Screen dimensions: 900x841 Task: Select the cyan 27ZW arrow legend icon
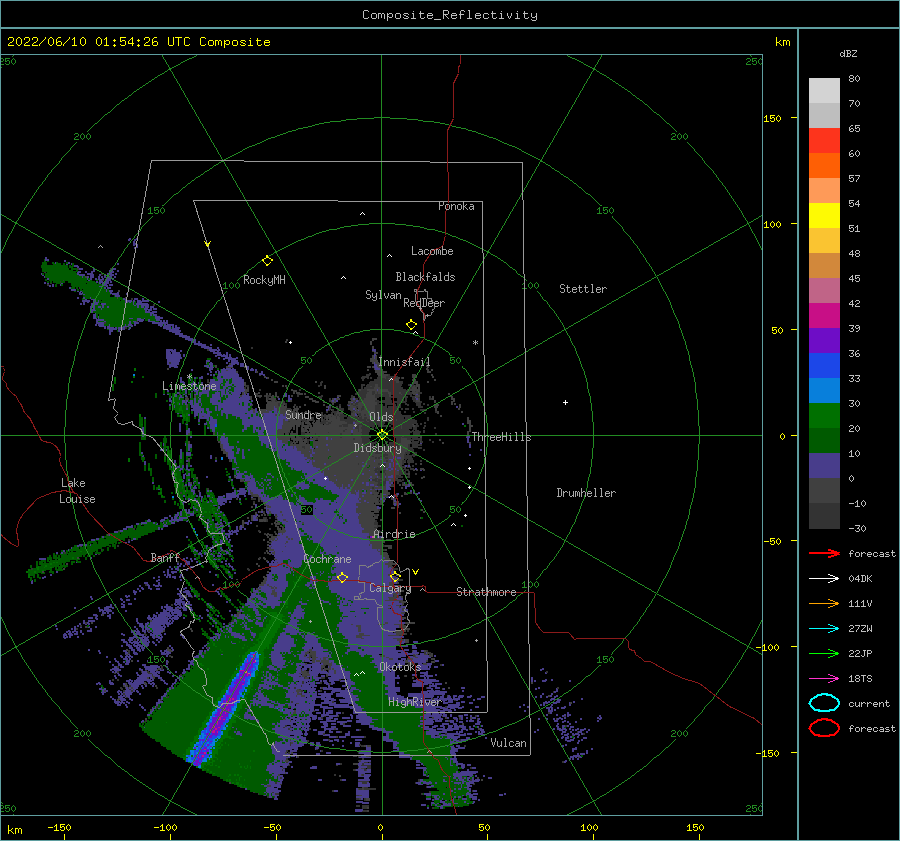pos(824,629)
